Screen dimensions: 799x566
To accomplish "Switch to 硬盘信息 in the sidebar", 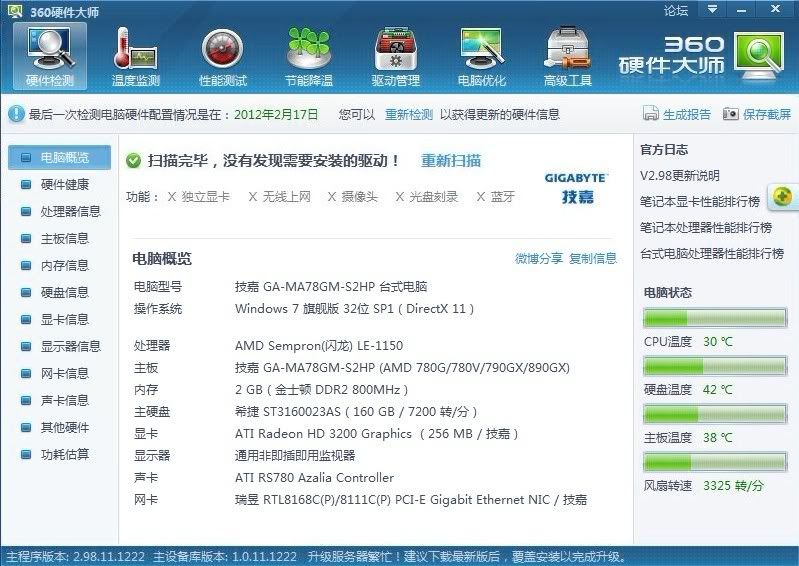I will (x=64, y=292).
